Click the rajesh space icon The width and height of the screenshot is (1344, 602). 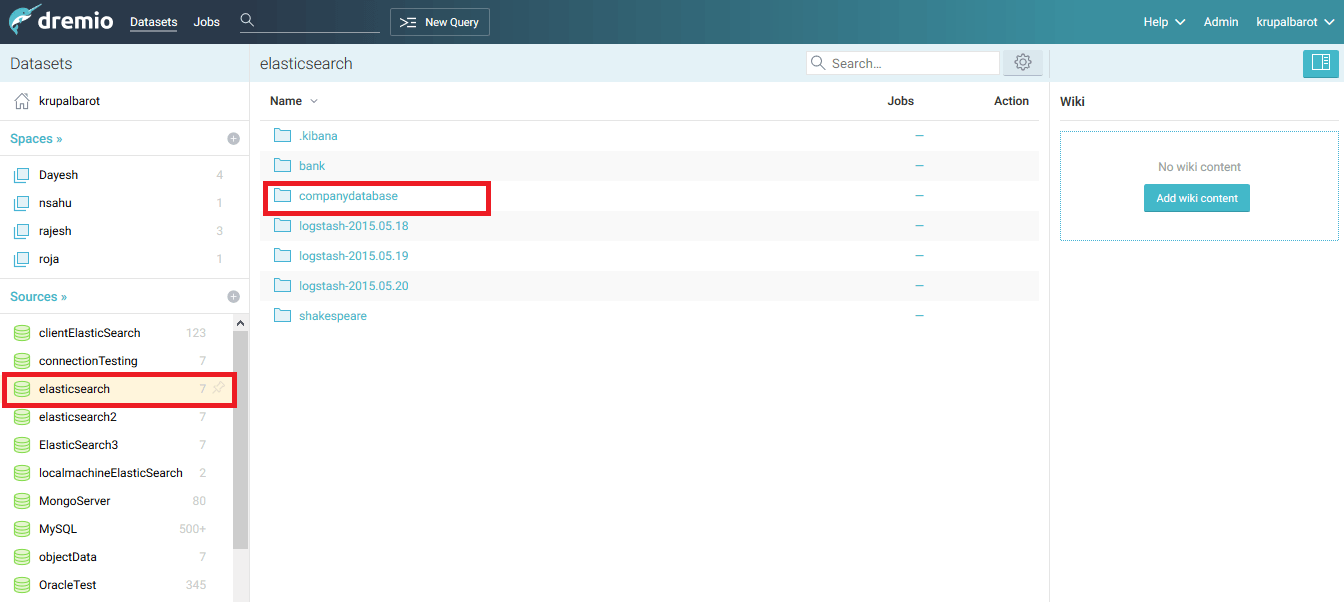[21, 231]
